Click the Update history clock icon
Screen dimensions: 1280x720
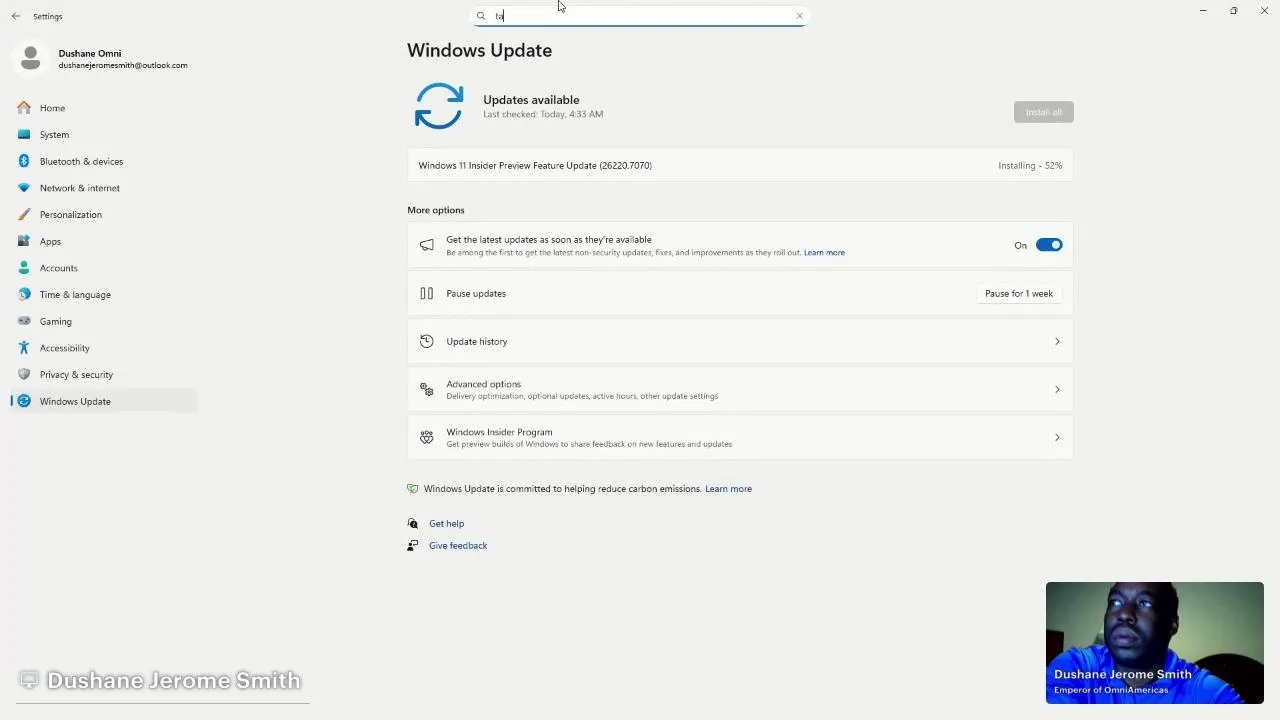point(427,341)
